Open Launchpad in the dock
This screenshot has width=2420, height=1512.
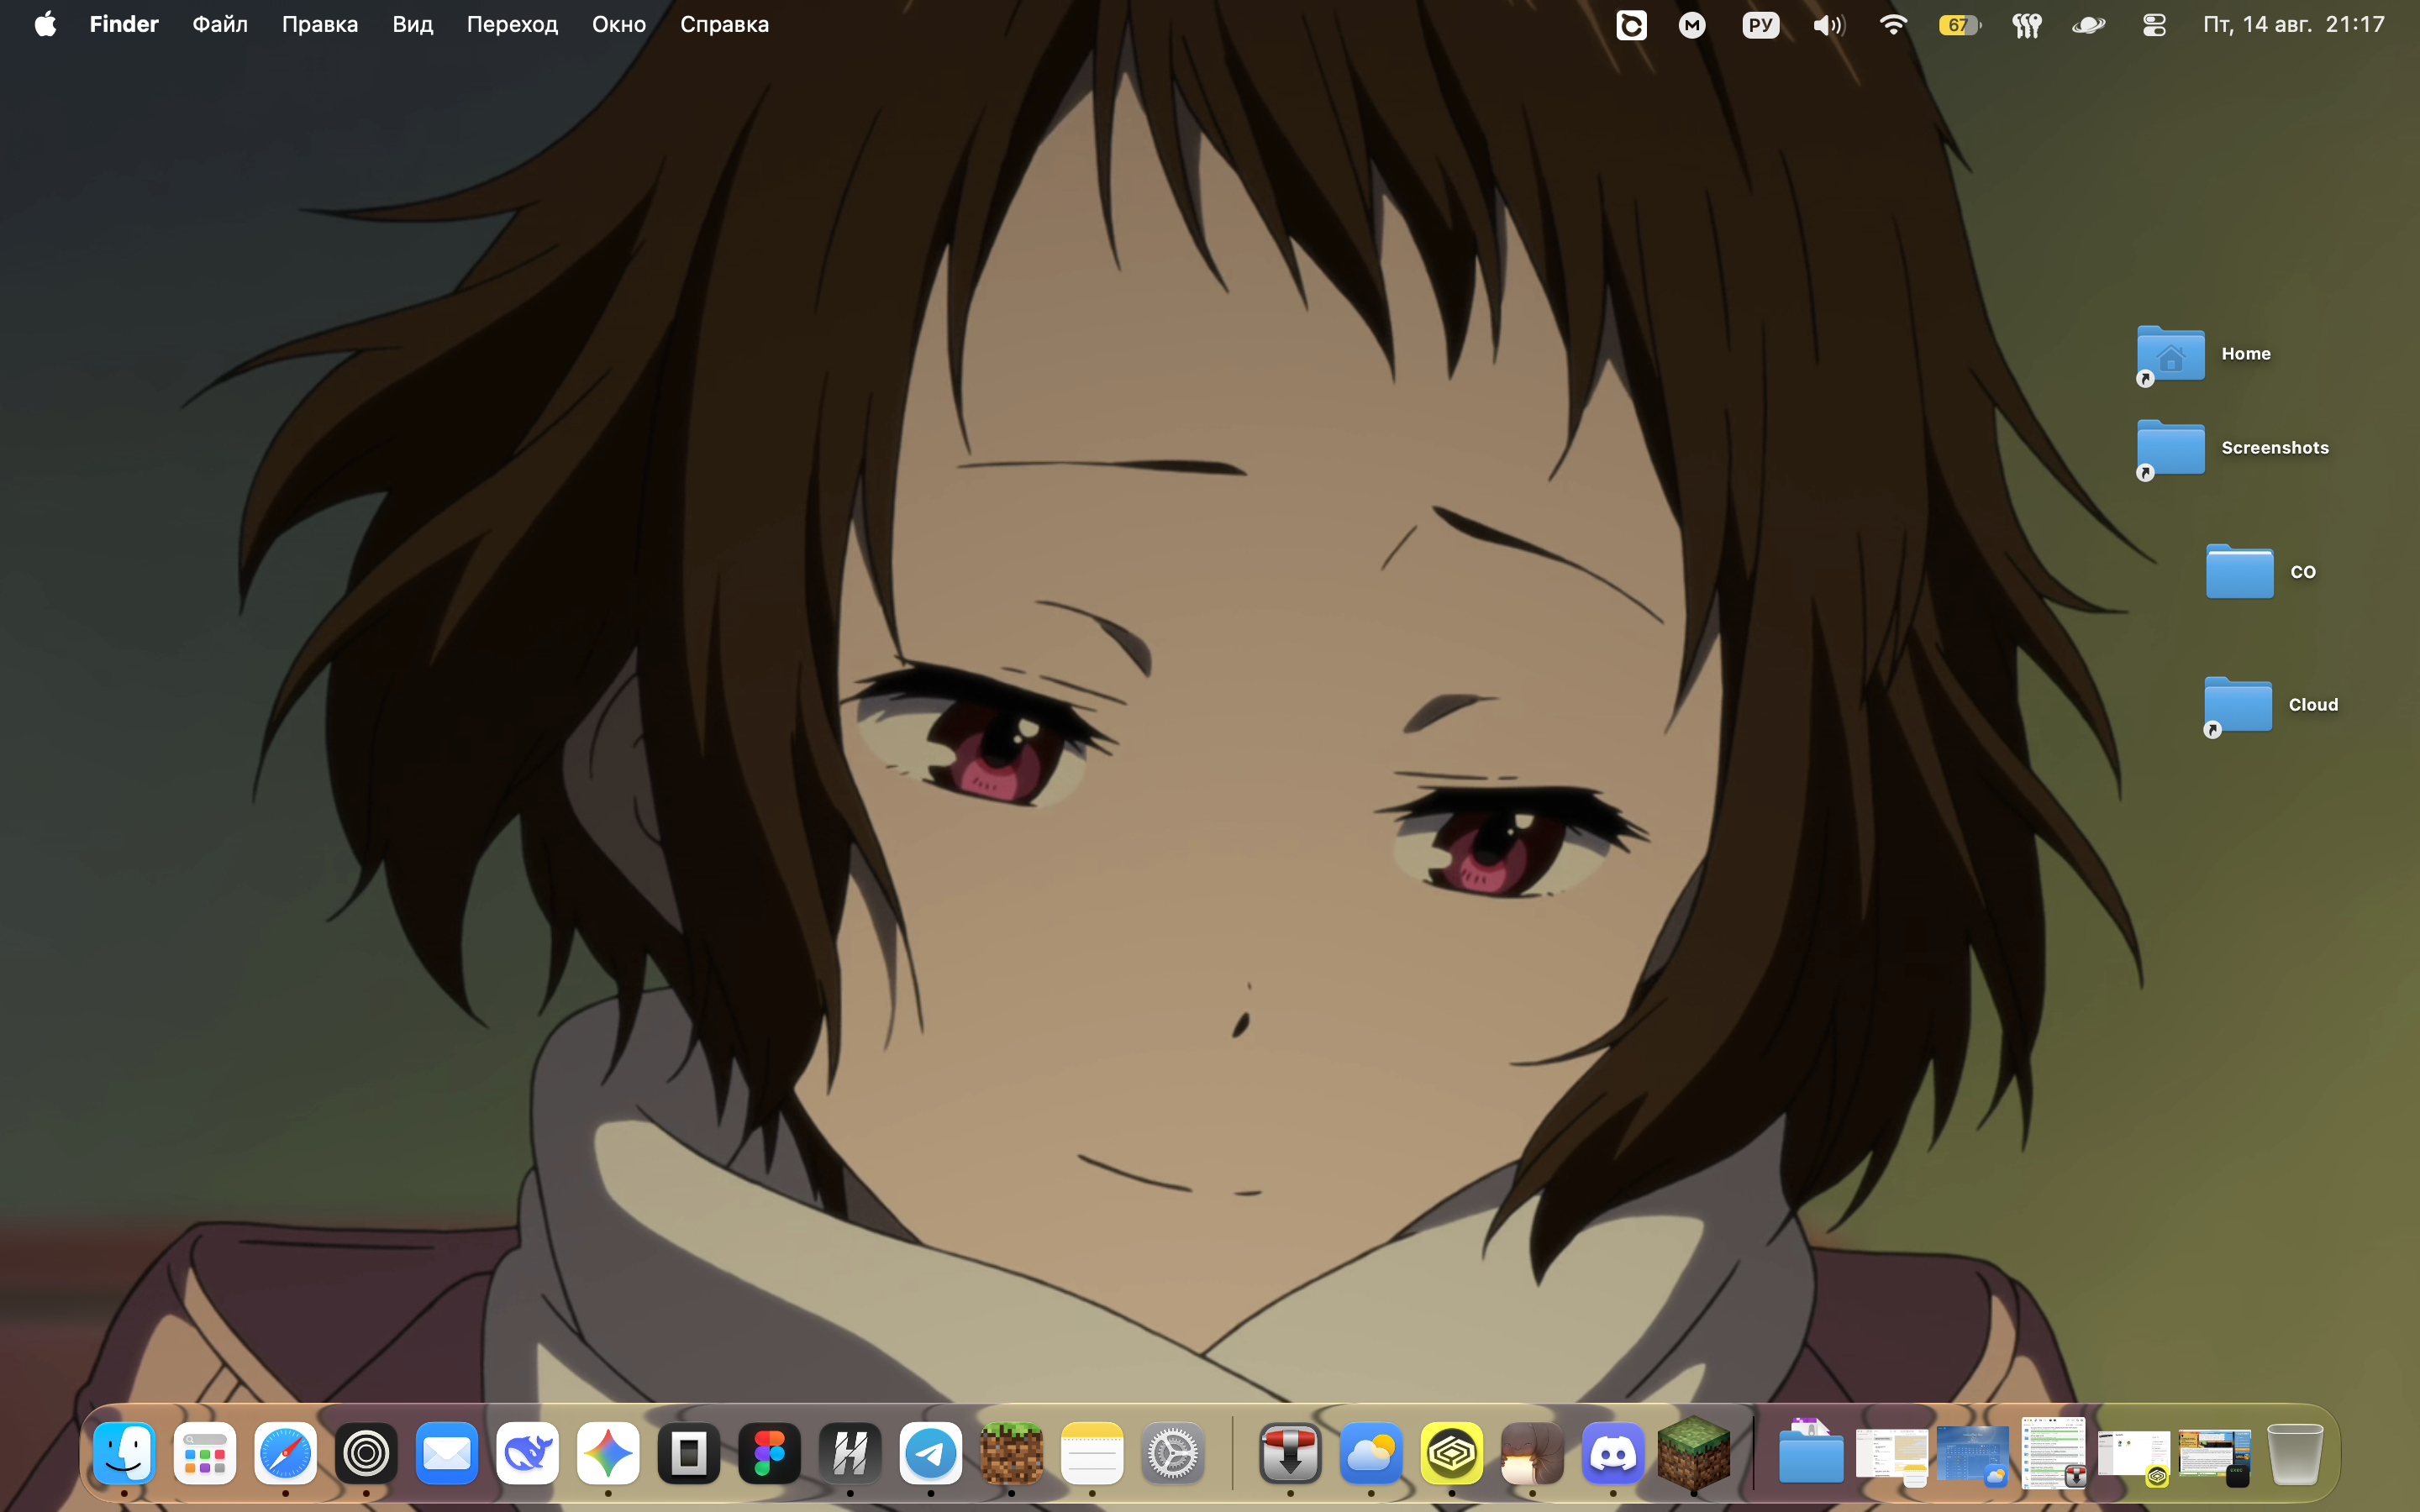(205, 1453)
